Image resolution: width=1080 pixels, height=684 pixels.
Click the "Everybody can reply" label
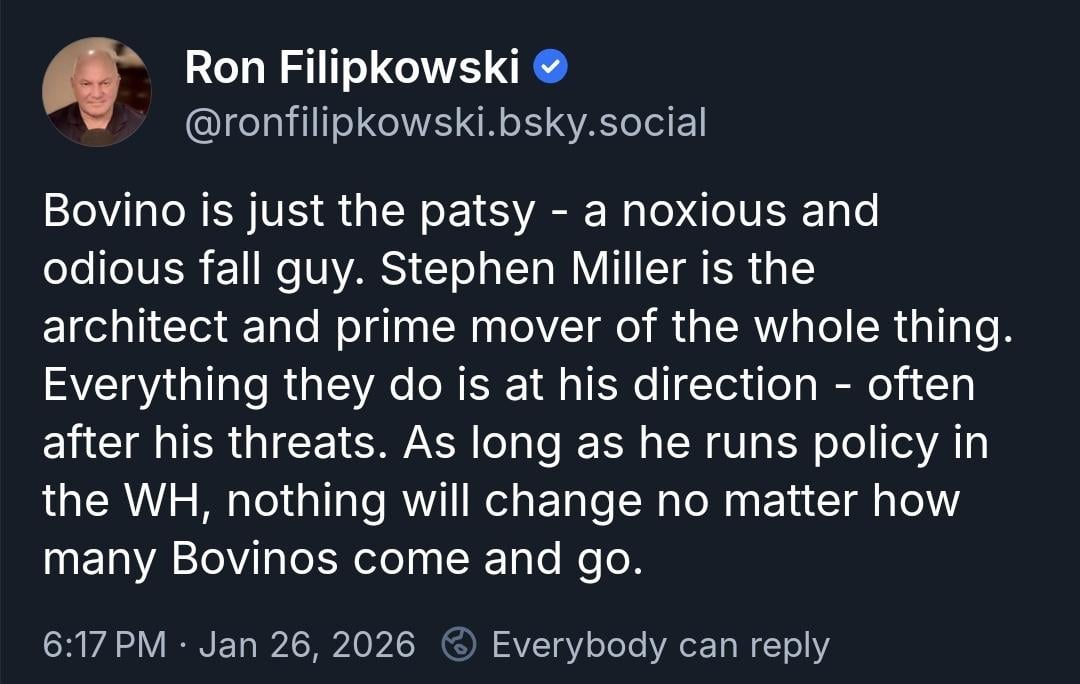pyautogui.click(x=660, y=644)
